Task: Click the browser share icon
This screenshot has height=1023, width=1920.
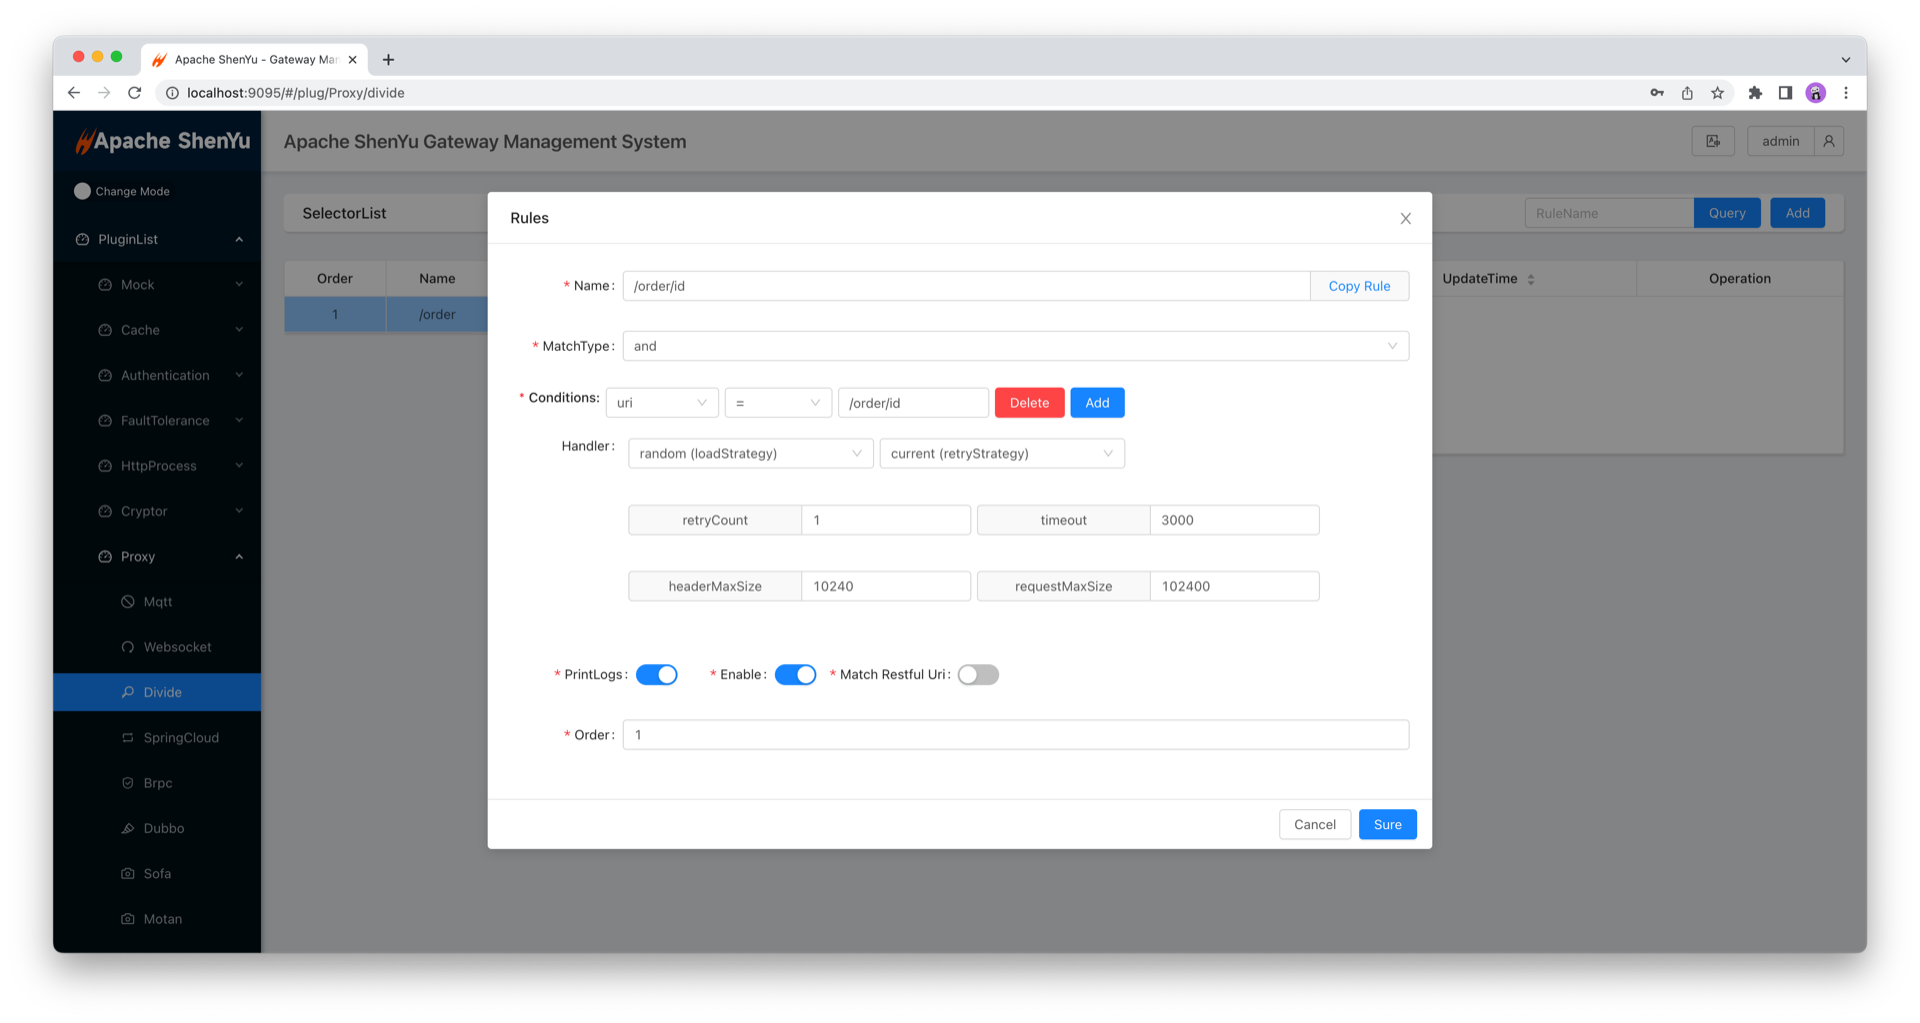Action: pyautogui.click(x=1687, y=93)
